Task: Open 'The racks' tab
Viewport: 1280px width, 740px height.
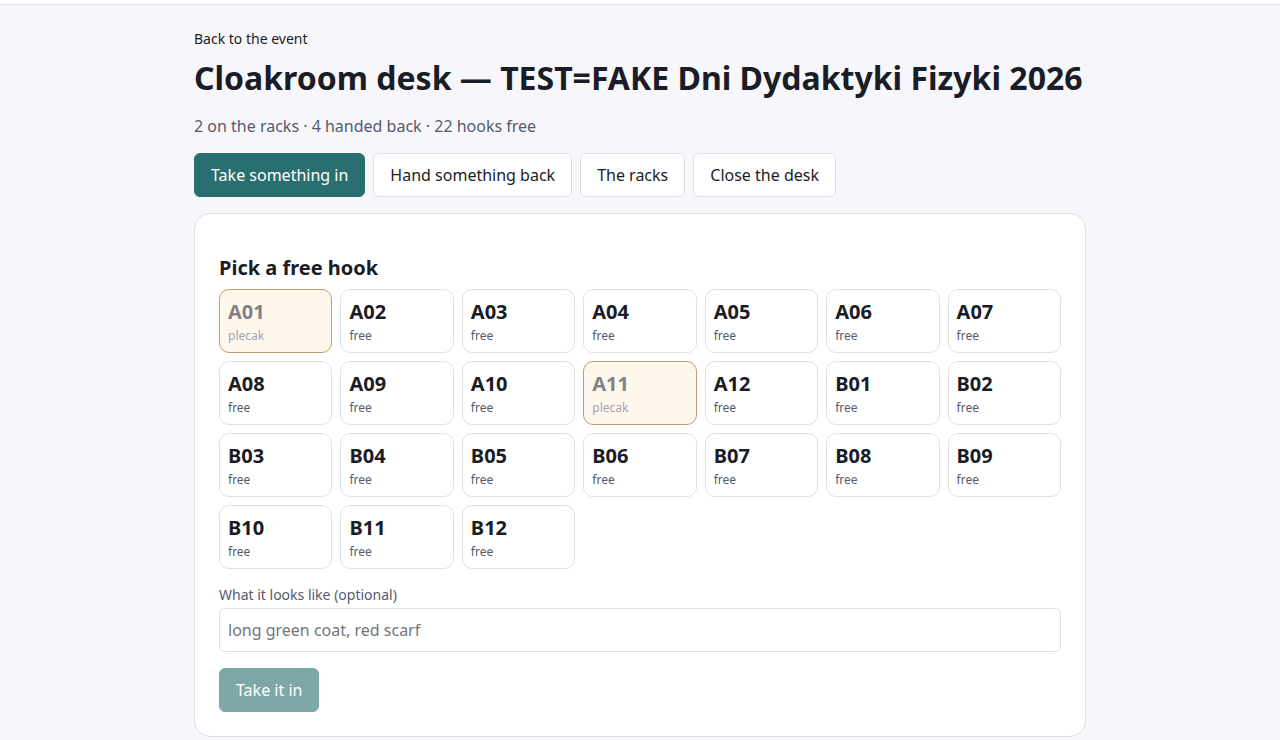Action: [632, 175]
